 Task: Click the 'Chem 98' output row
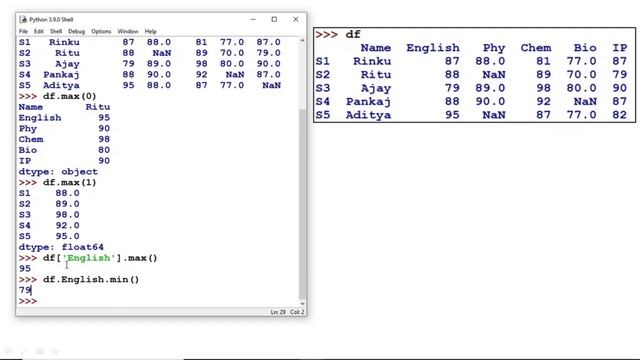coord(64,139)
